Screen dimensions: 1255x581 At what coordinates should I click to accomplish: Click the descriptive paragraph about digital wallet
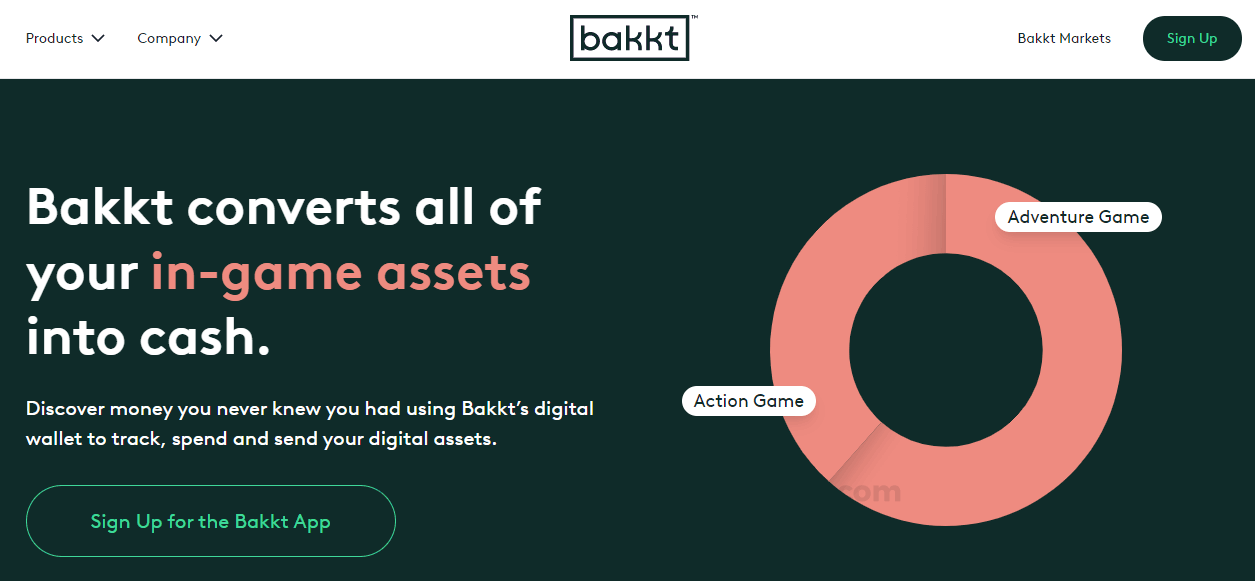click(309, 424)
